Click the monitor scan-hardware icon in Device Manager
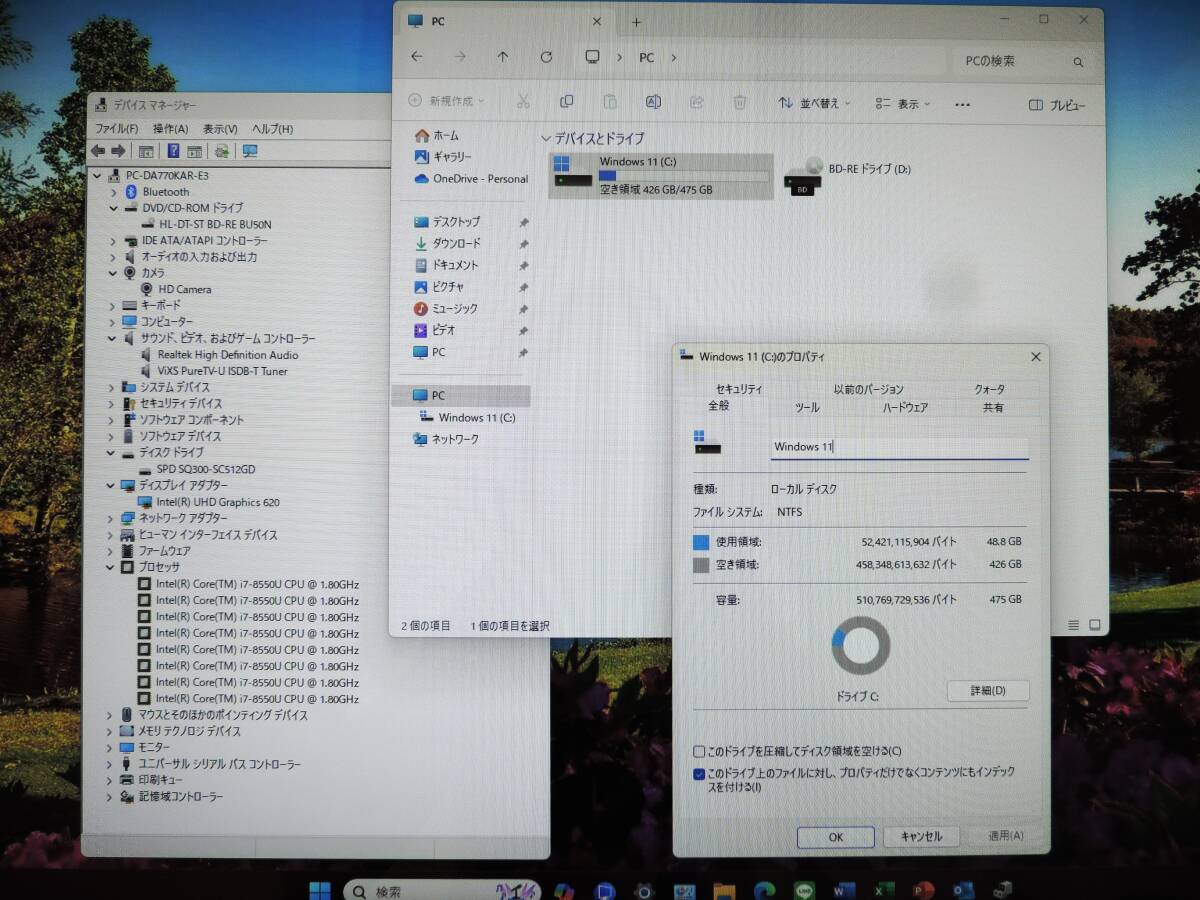The height and width of the screenshot is (900, 1200). pos(250,151)
